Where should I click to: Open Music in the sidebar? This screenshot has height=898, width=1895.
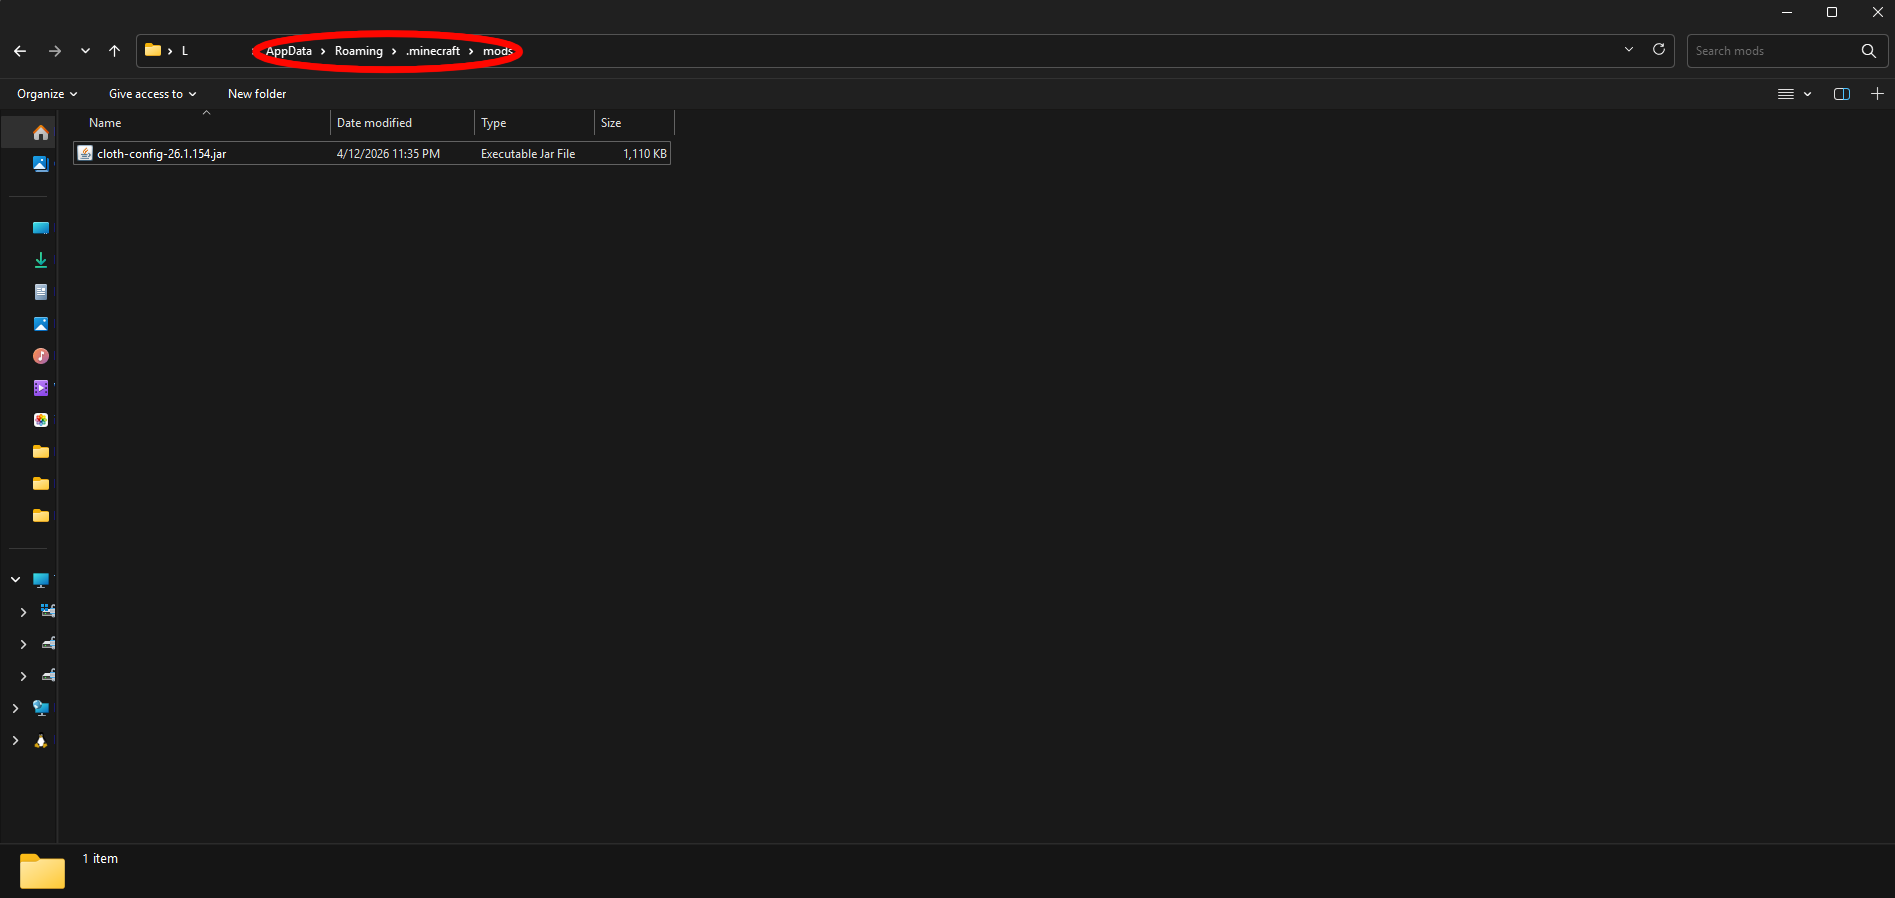[x=40, y=356]
